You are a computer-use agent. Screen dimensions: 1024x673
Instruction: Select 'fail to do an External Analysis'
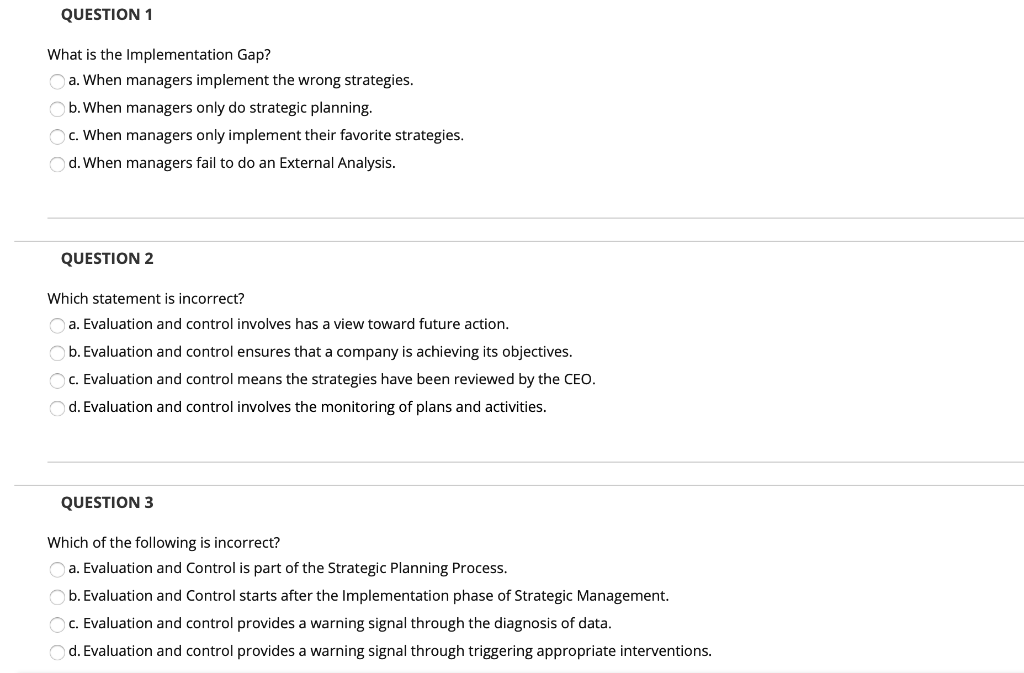click(58, 164)
